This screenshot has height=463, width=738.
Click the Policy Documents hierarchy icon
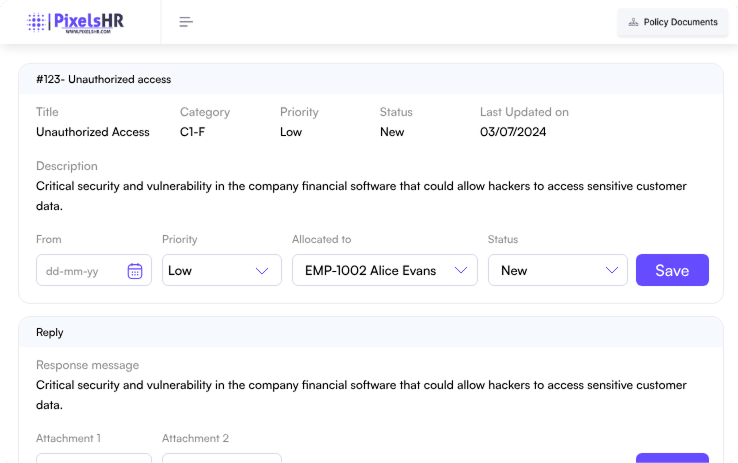click(x=633, y=22)
